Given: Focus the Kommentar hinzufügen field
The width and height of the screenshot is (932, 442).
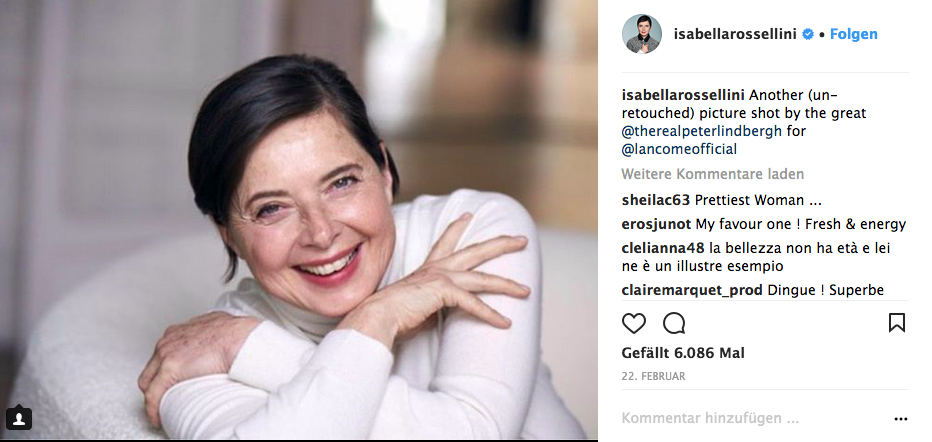Looking at the screenshot, I should [740, 418].
